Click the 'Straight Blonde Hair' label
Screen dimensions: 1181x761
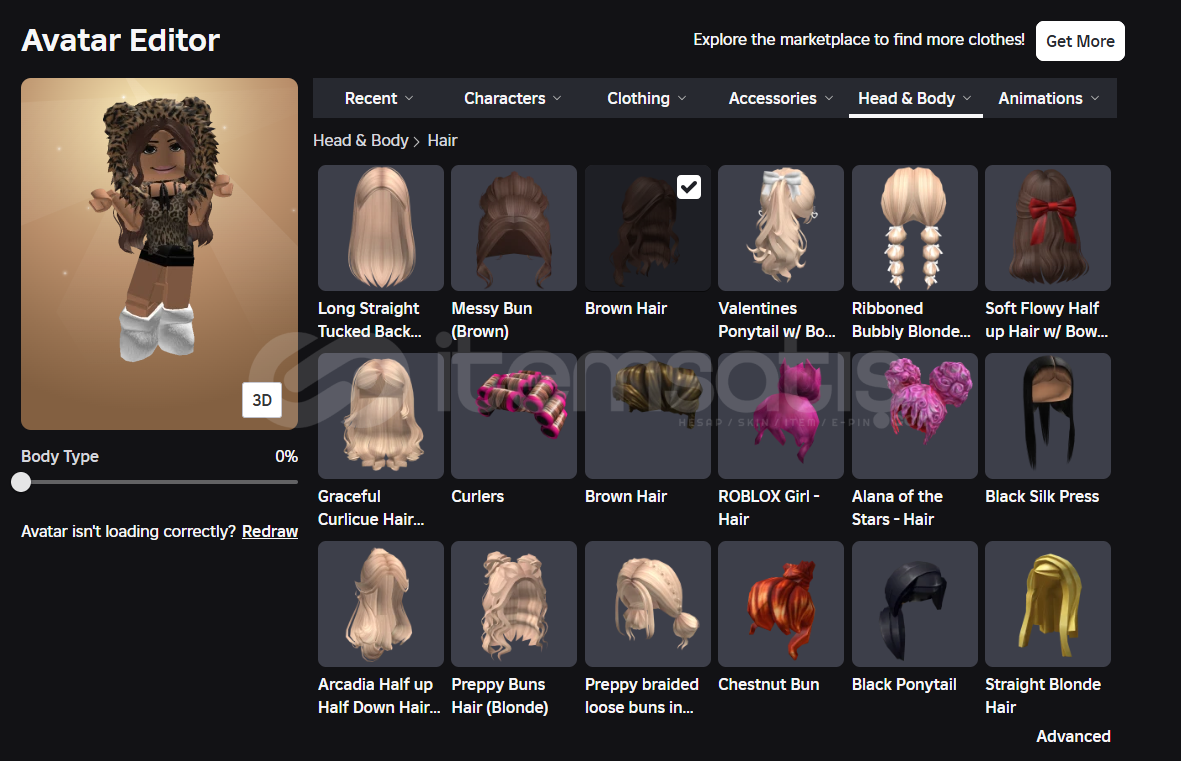click(x=1043, y=695)
